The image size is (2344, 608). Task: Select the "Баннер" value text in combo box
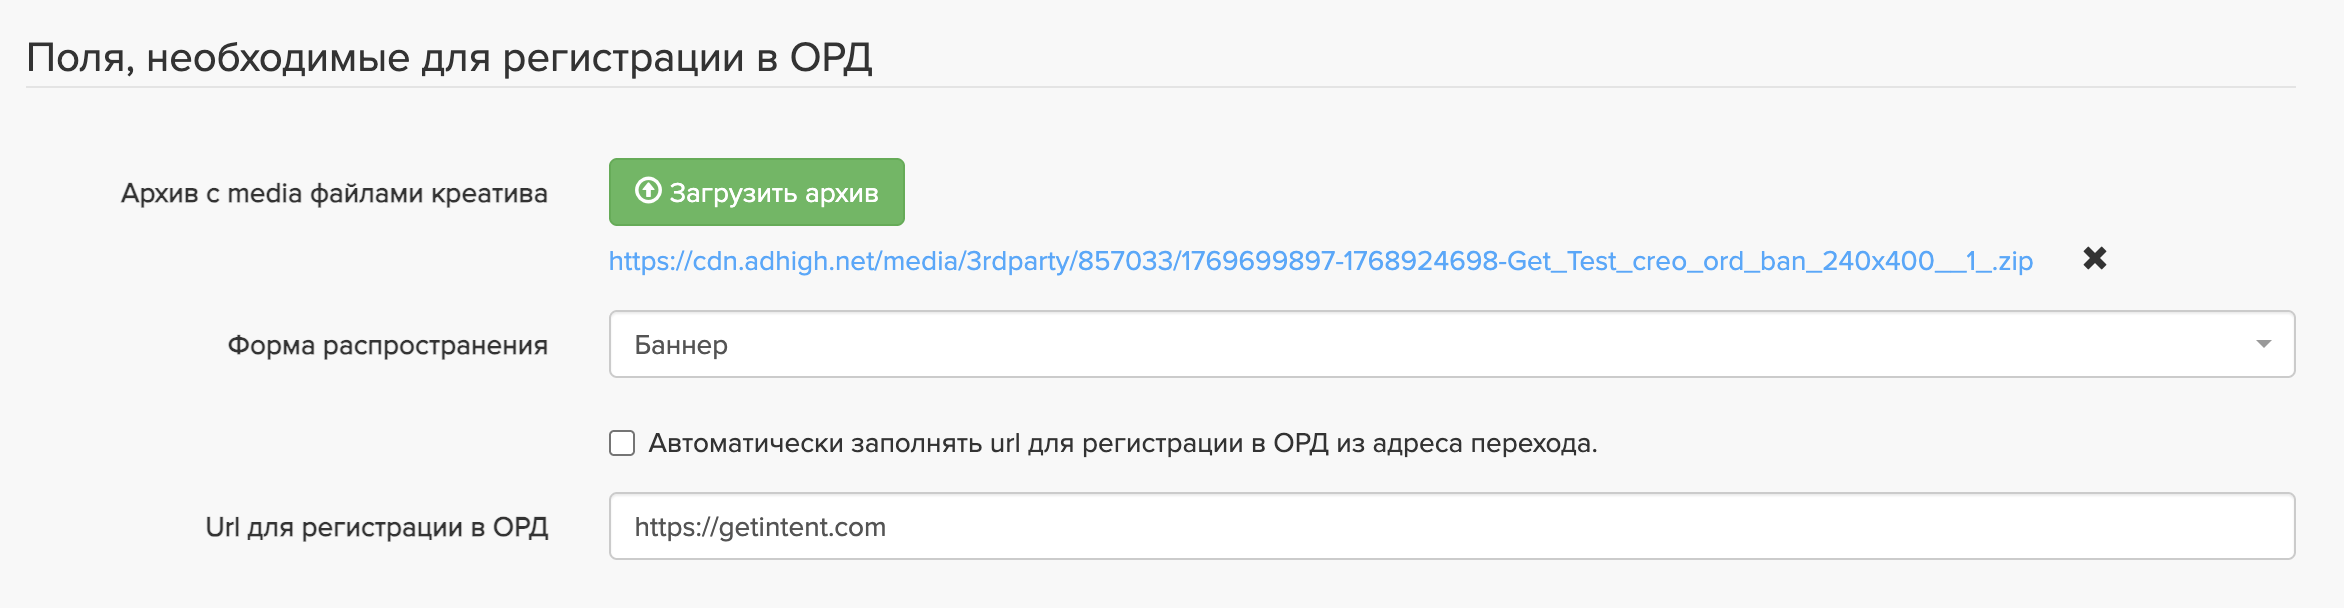pos(681,345)
